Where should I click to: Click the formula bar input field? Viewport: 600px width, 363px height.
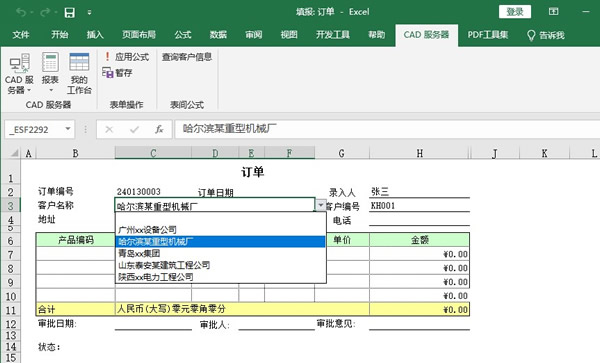[387, 129]
